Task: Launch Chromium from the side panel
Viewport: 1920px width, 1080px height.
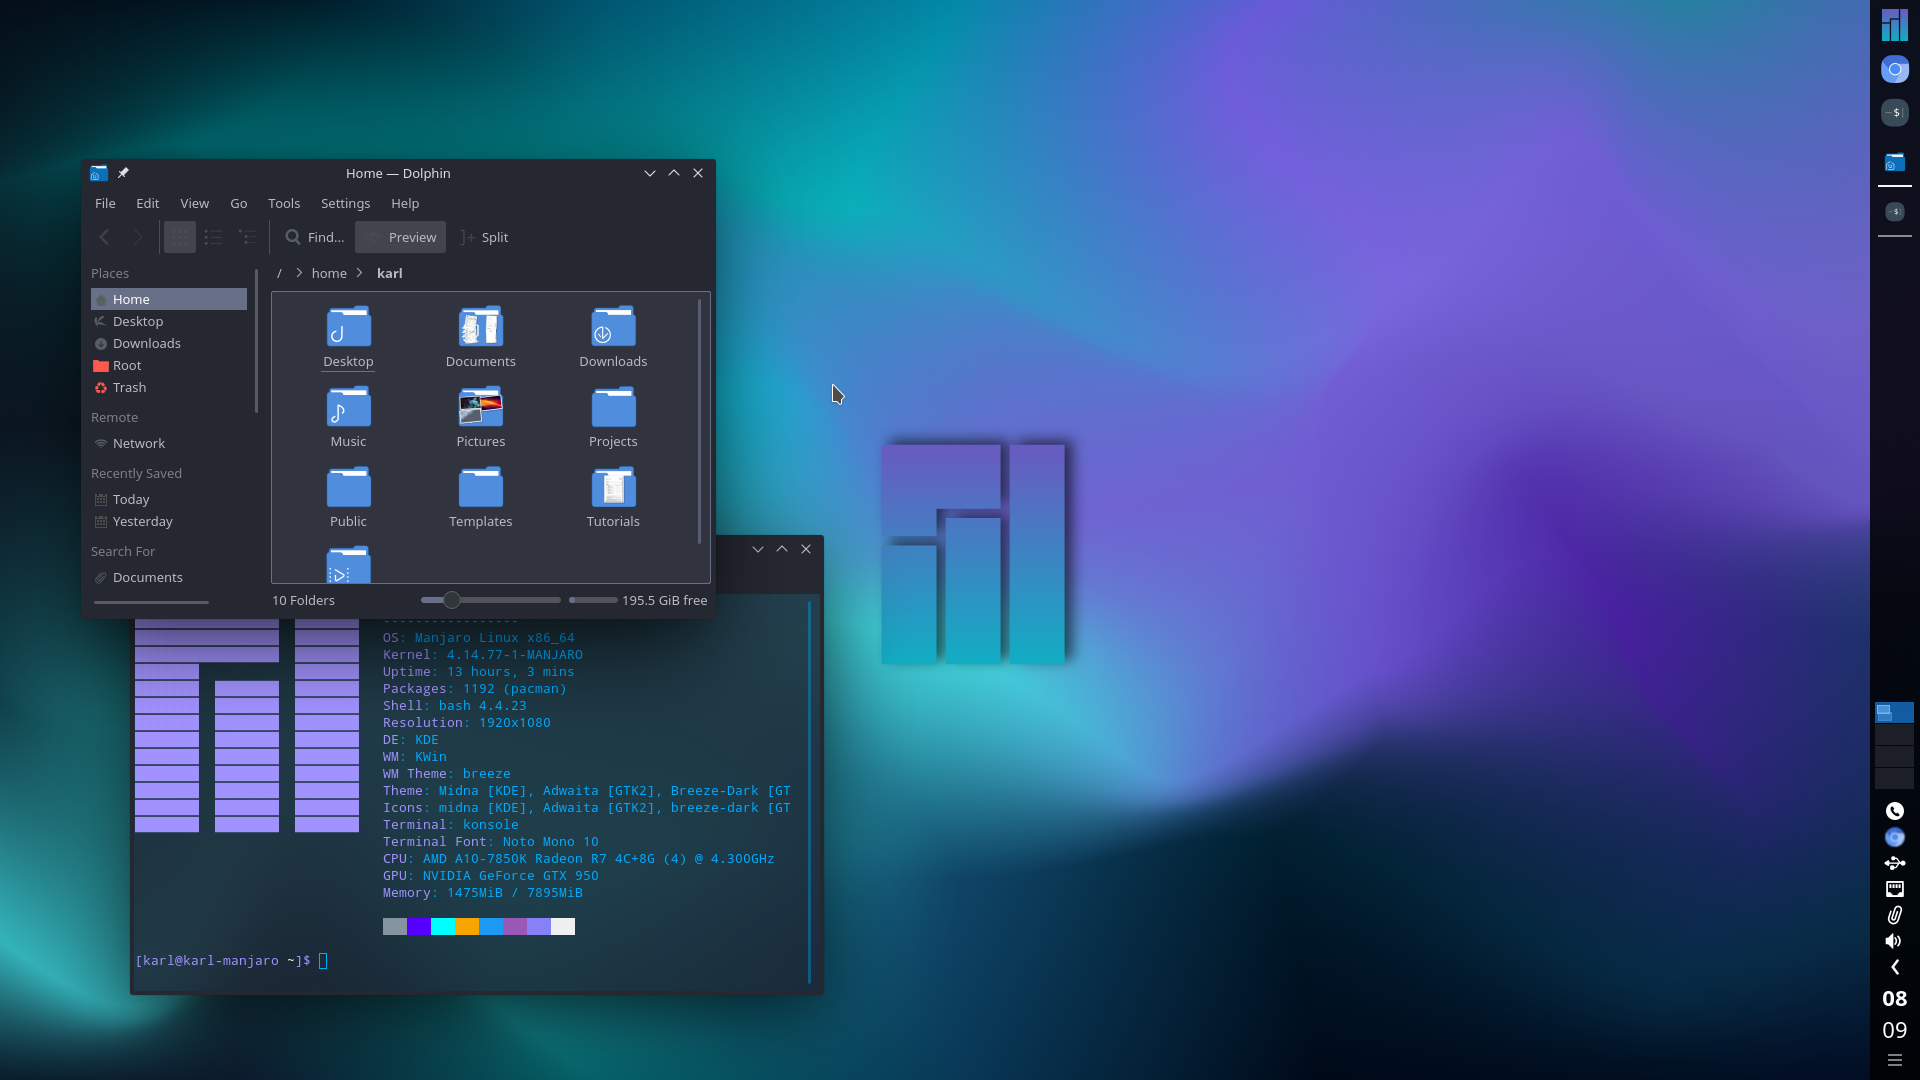Action: pos(1895,69)
